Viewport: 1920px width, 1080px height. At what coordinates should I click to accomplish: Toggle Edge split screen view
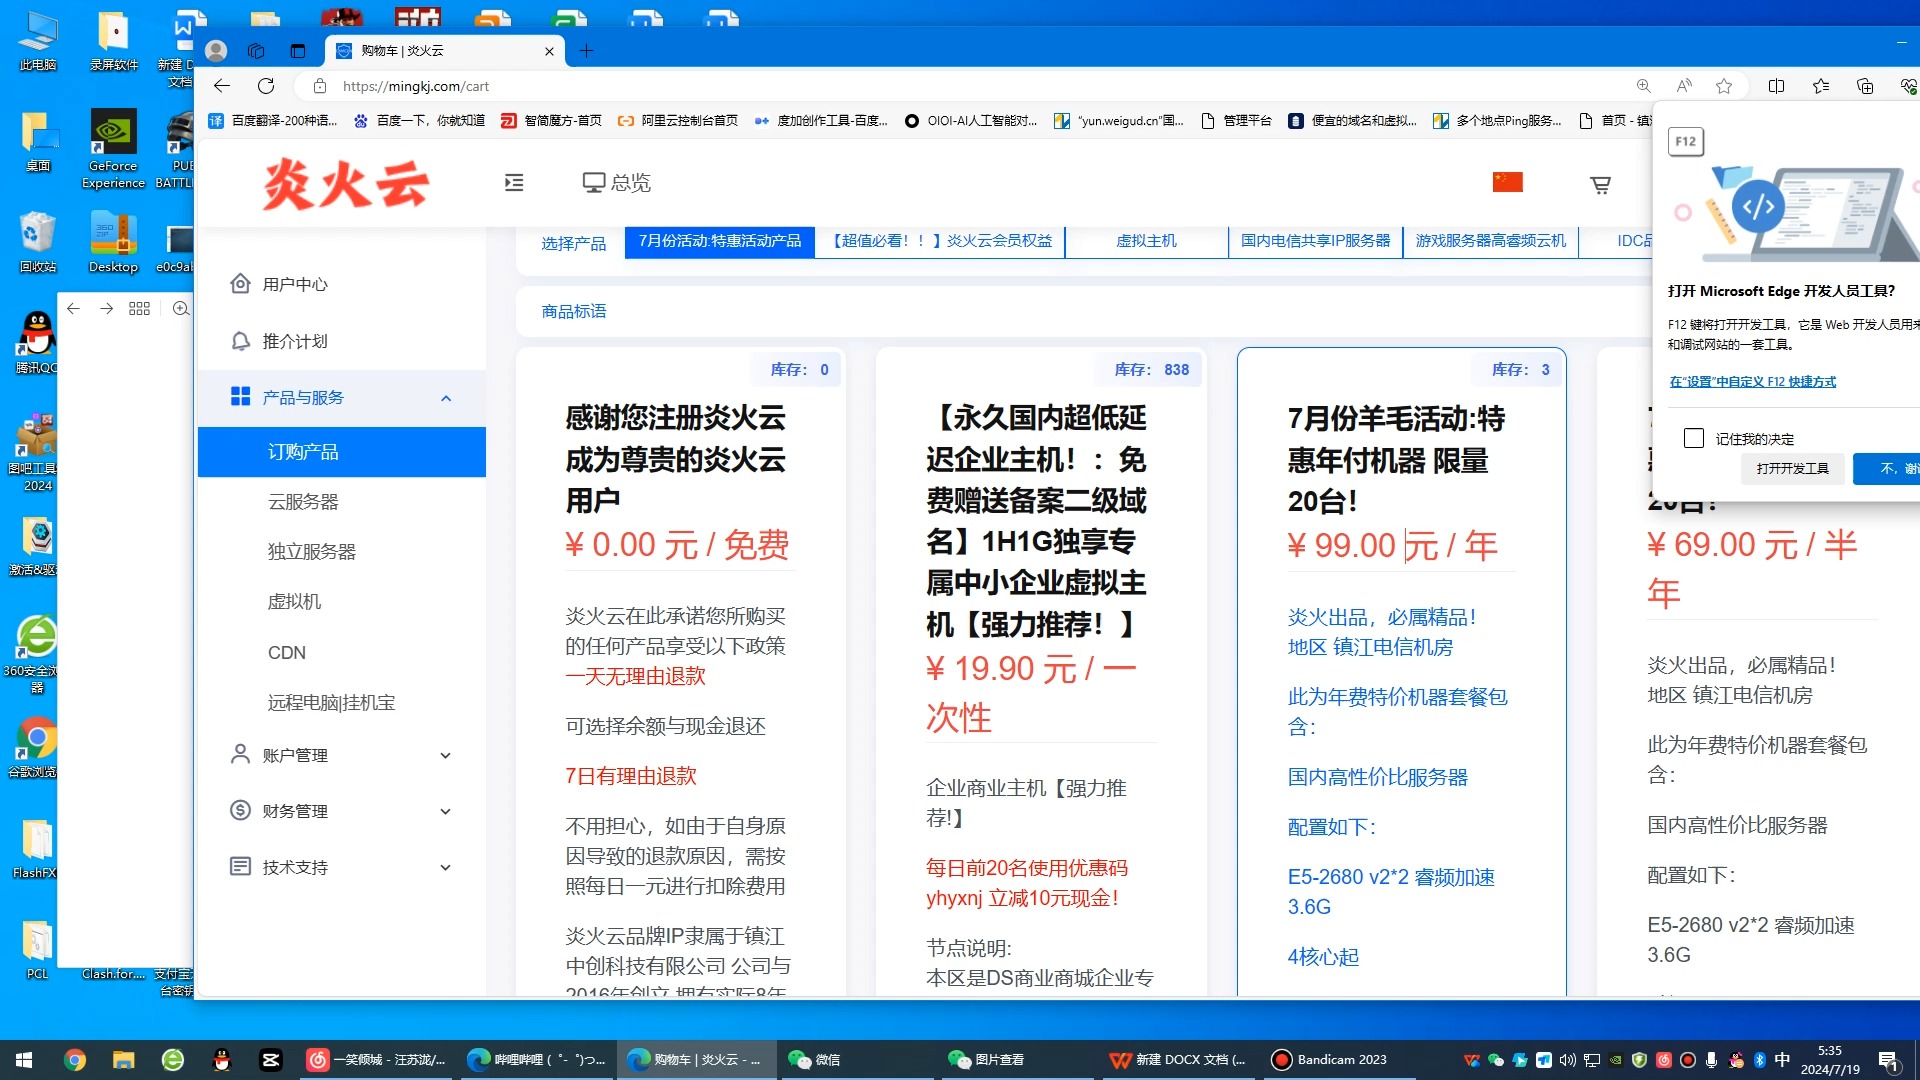tap(1776, 86)
